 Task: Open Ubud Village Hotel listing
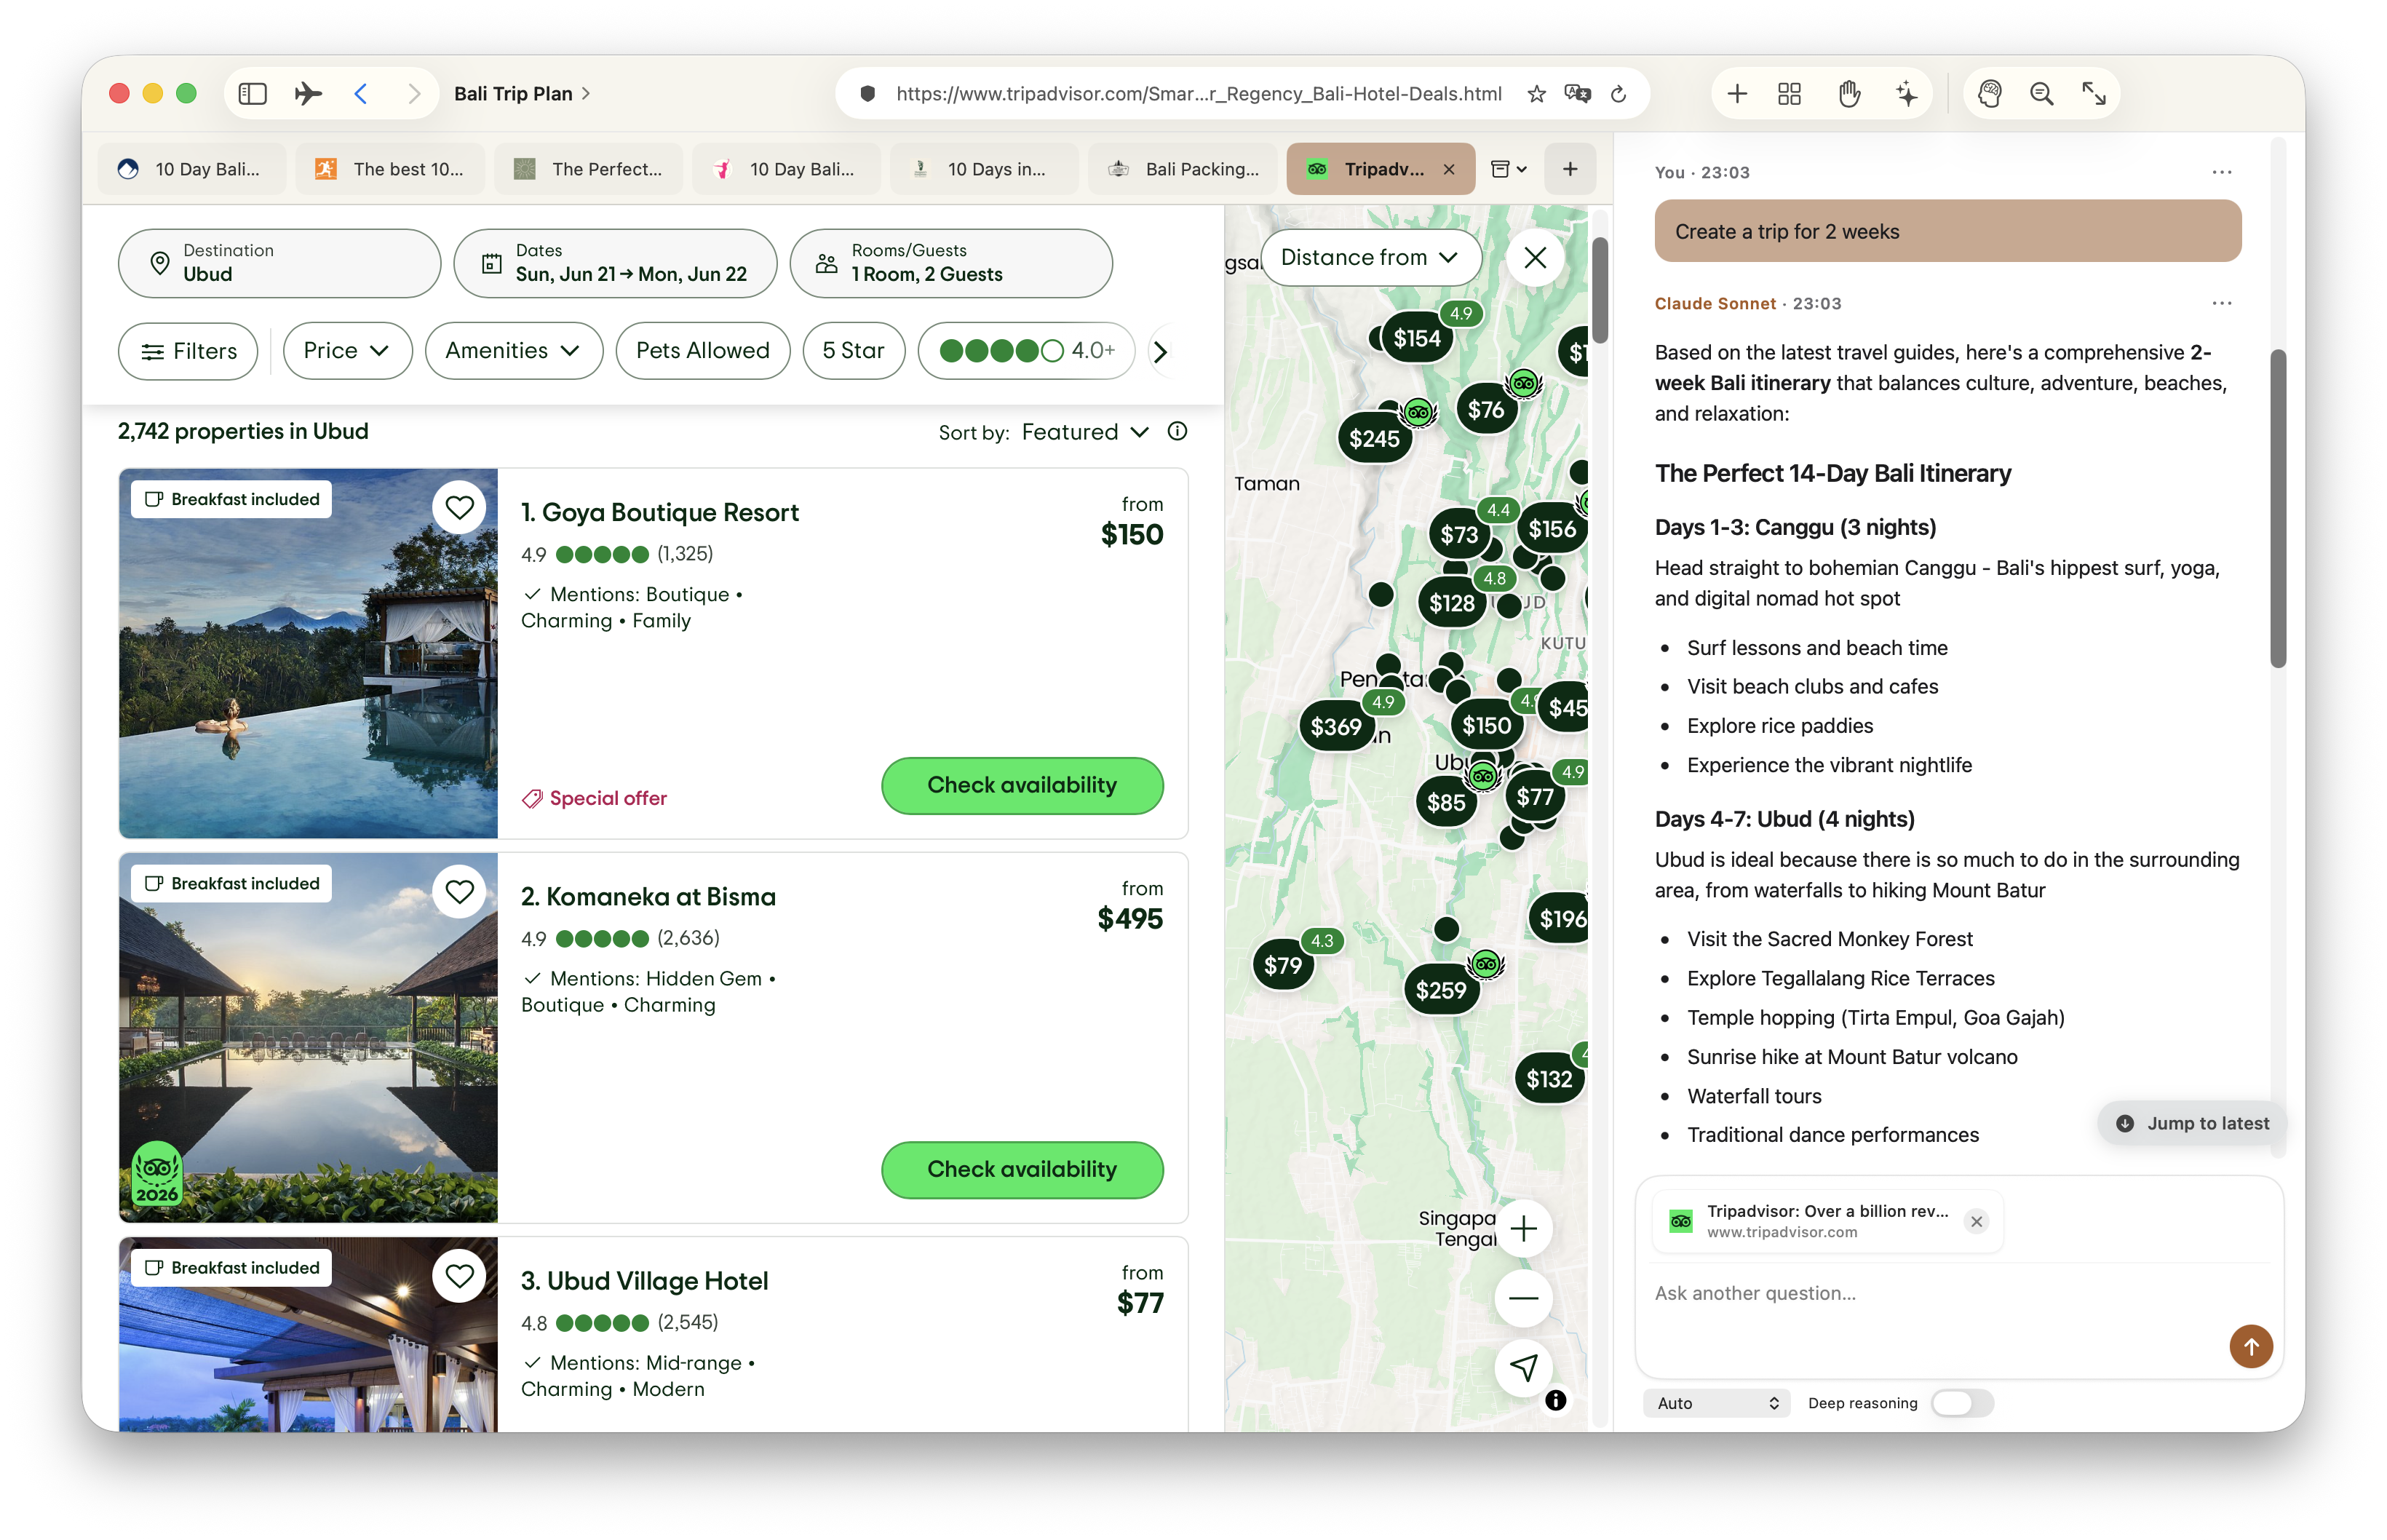[x=644, y=1281]
